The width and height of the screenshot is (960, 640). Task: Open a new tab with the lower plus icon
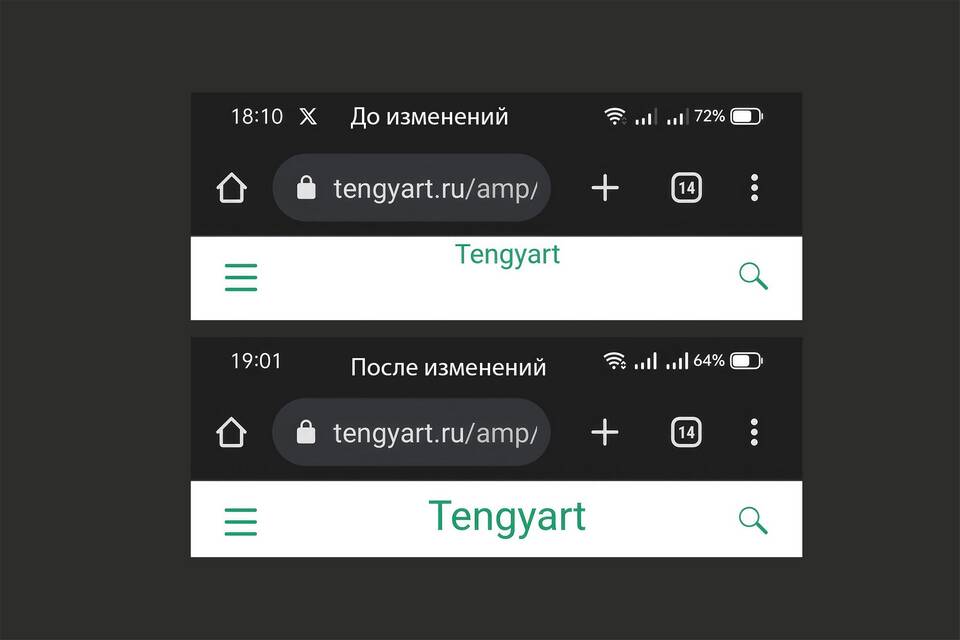(x=605, y=432)
